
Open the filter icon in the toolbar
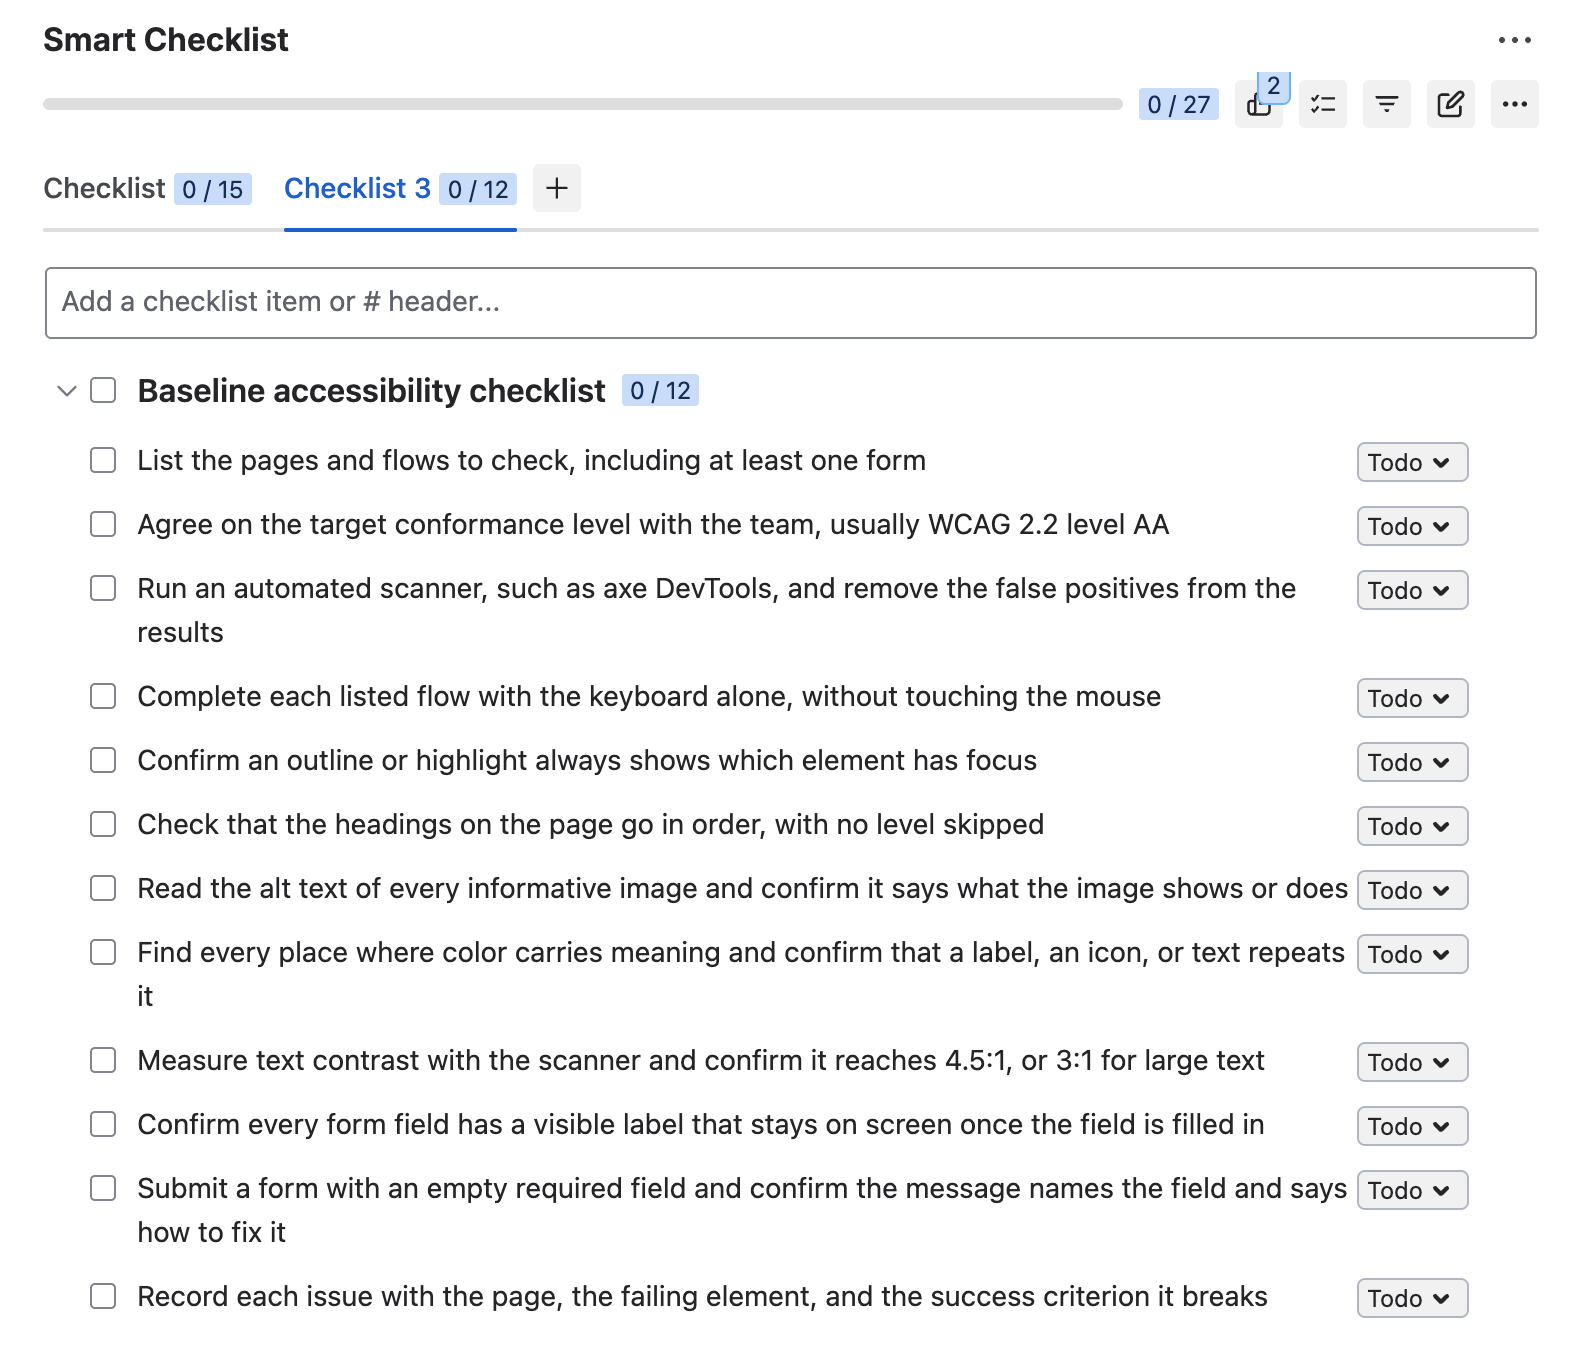tap(1387, 104)
